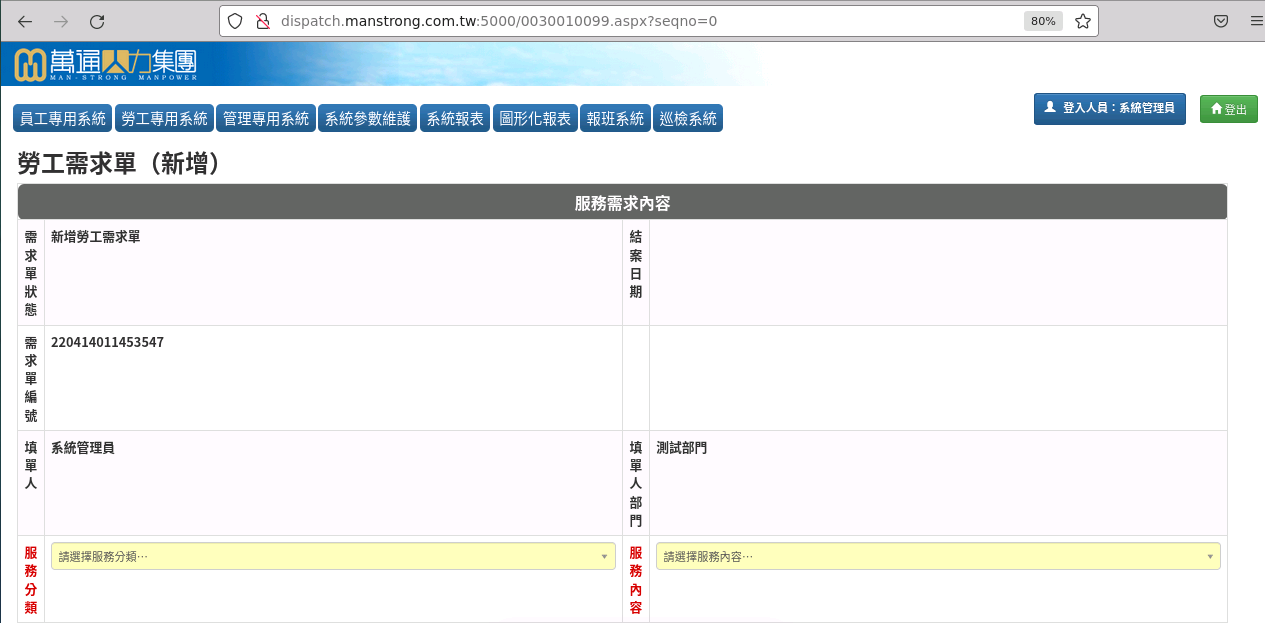The width and height of the screenshot is (1265, 623).
Task: Log out with the 登出 button
Action: 1229,109
